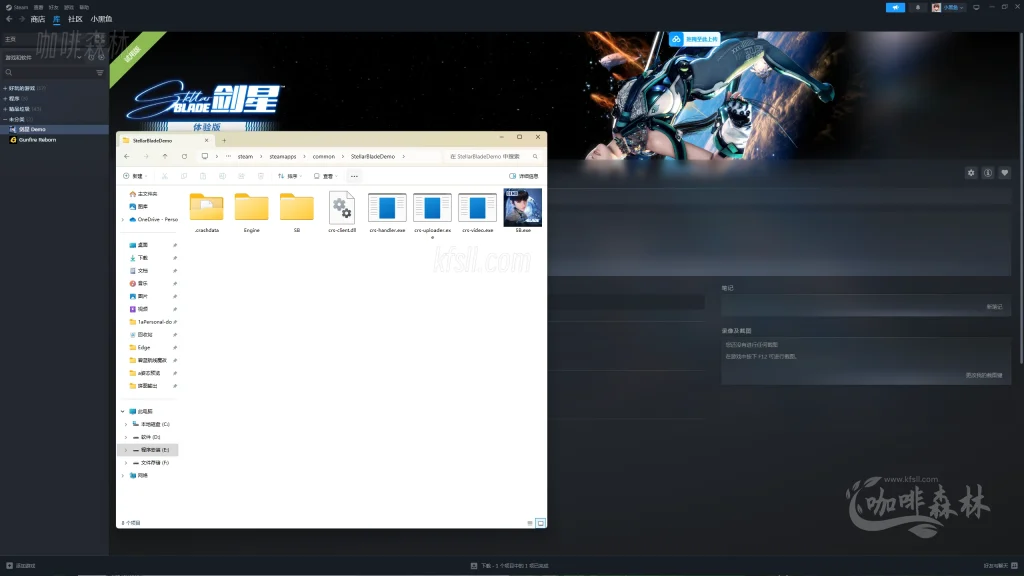Expand the Network node in navigation pane
The width and height of the screenshot is (1024, 576).
click(x=123, y=475)
